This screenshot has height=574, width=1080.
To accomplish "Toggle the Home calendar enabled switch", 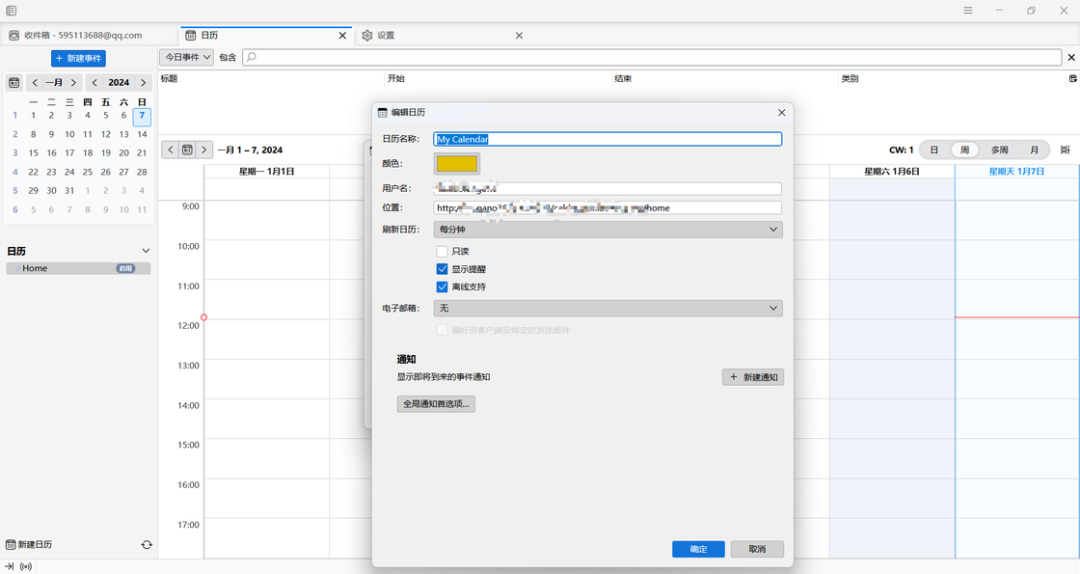I will coord(125,269).
